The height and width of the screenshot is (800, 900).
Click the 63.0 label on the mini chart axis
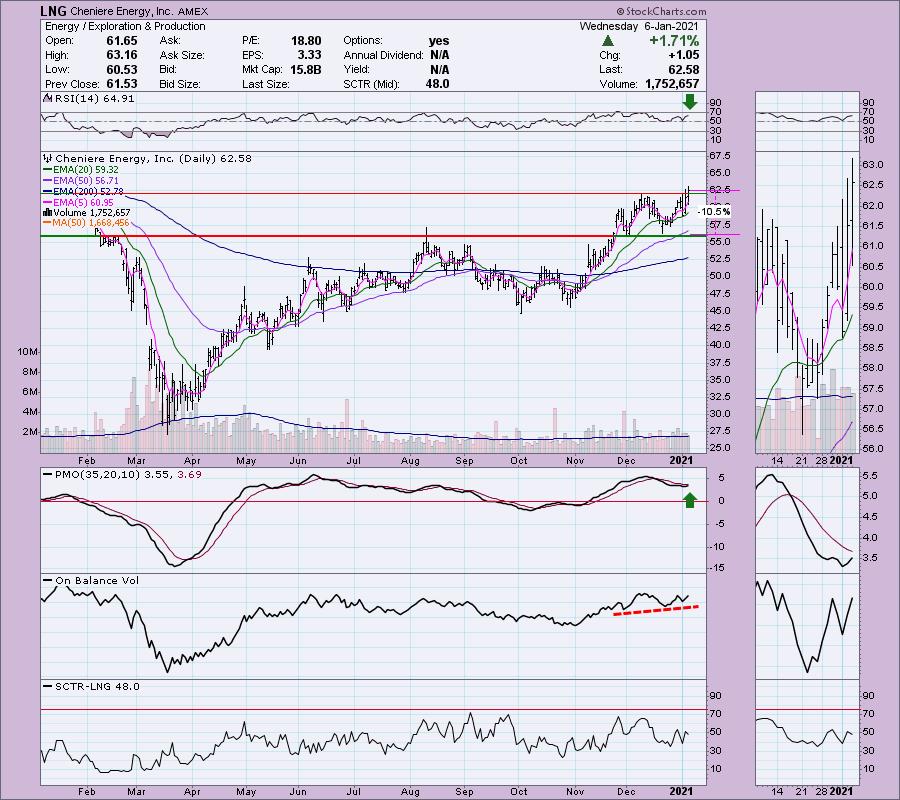pos(872,165)
